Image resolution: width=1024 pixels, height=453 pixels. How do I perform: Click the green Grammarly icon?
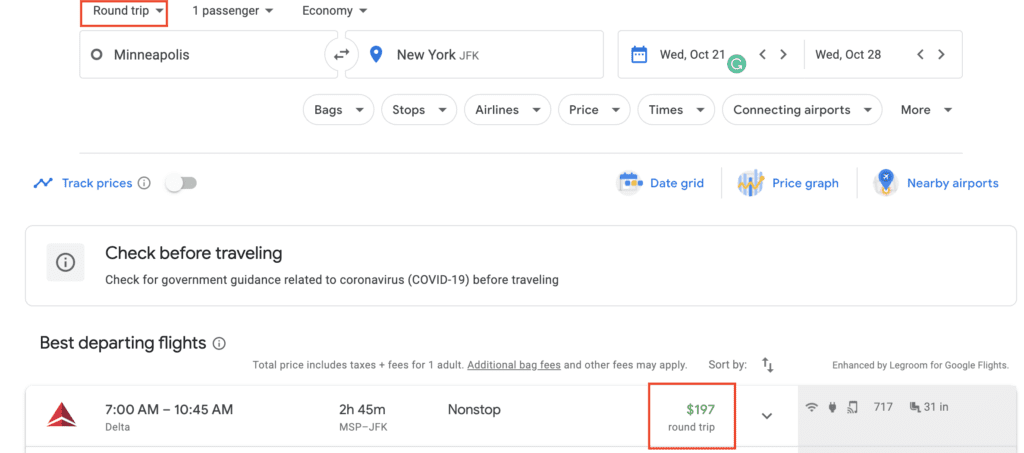[737, 63]
